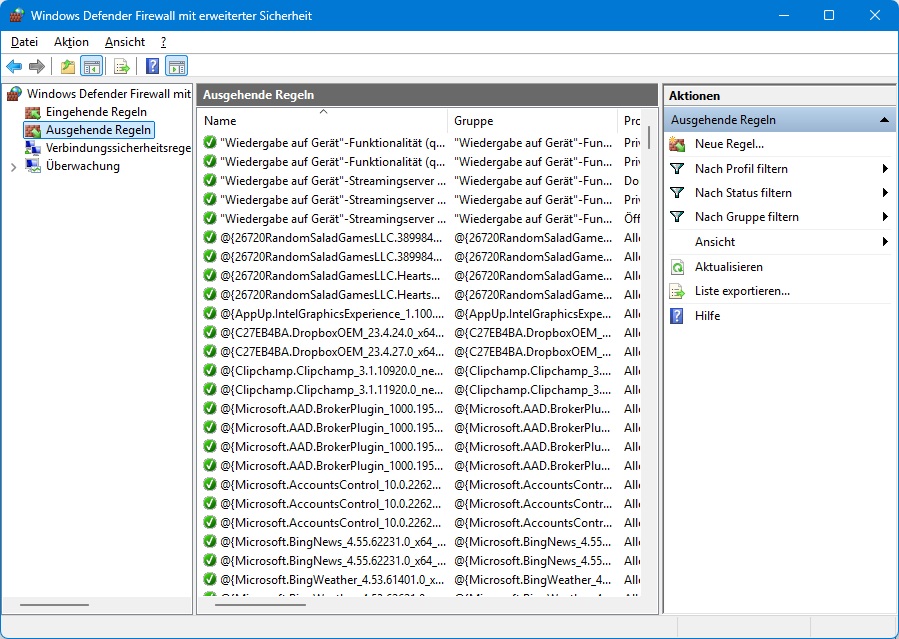Click Nach Gruppe filtern action
The image size is (899, 639).
746,217
